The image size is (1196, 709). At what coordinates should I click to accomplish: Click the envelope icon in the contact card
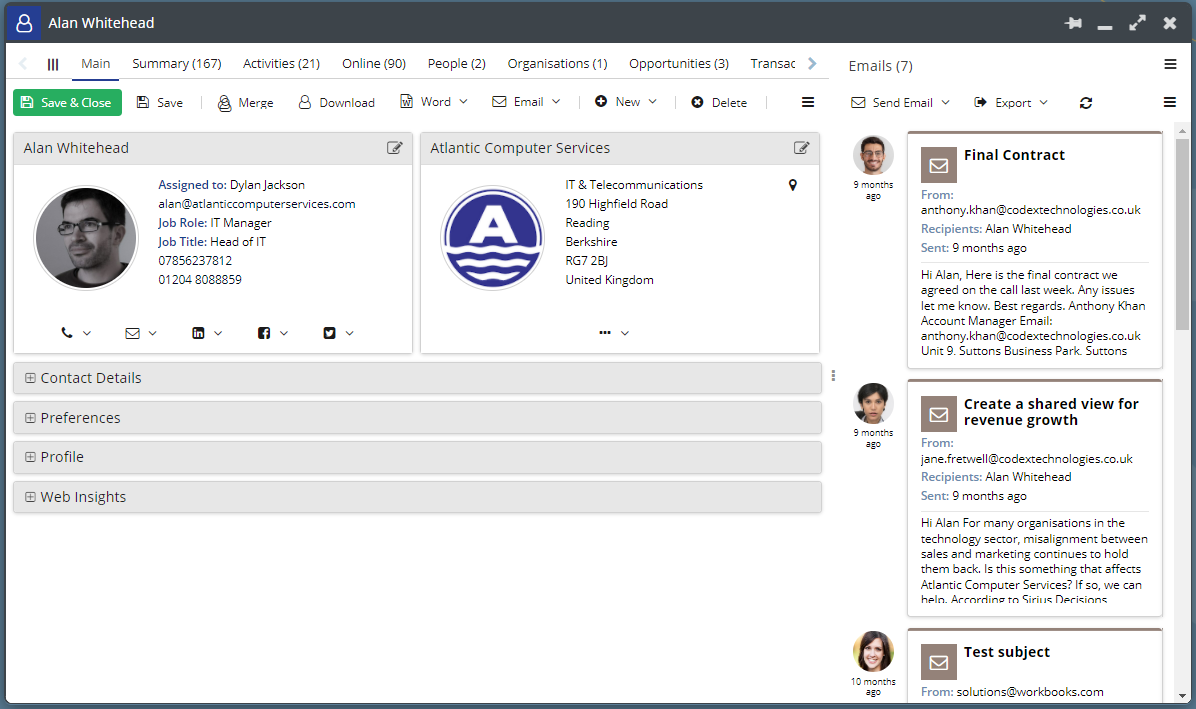point(135,332)
